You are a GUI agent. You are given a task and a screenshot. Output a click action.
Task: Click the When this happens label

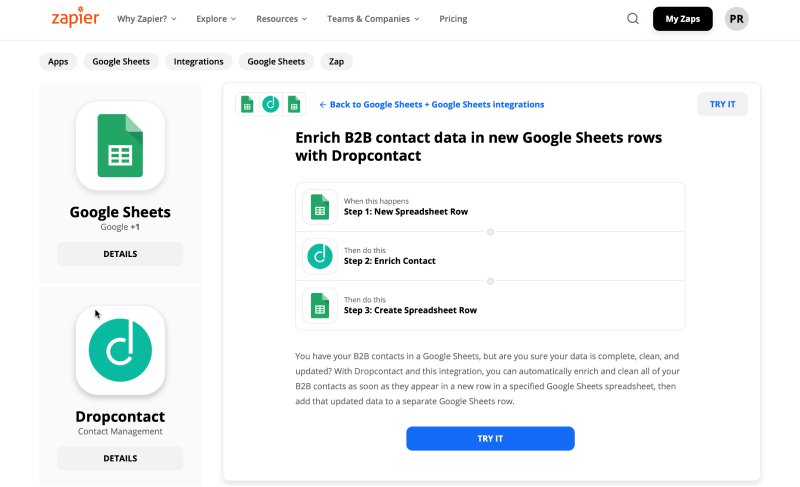376,201
